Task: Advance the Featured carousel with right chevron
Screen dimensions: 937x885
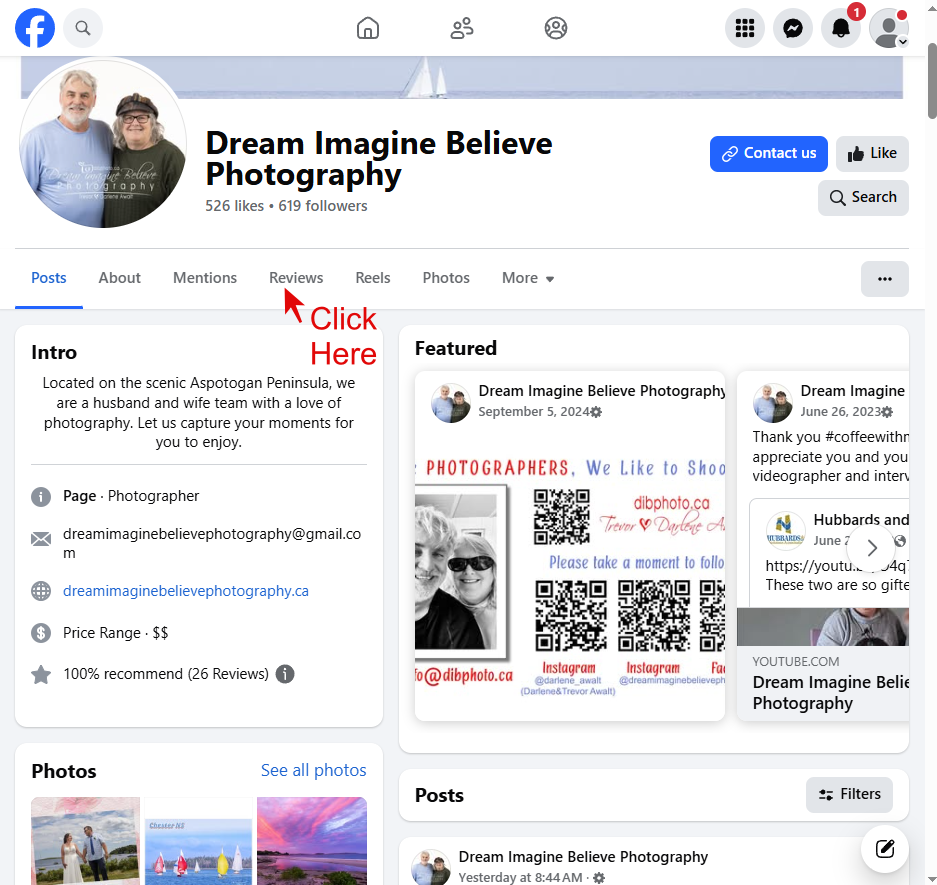Action: pos(872,548)
